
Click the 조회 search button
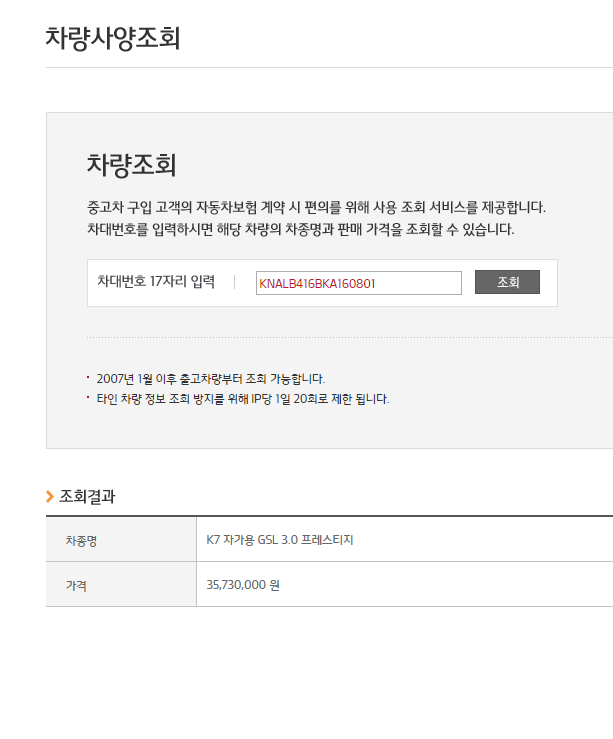coord(507,282)
